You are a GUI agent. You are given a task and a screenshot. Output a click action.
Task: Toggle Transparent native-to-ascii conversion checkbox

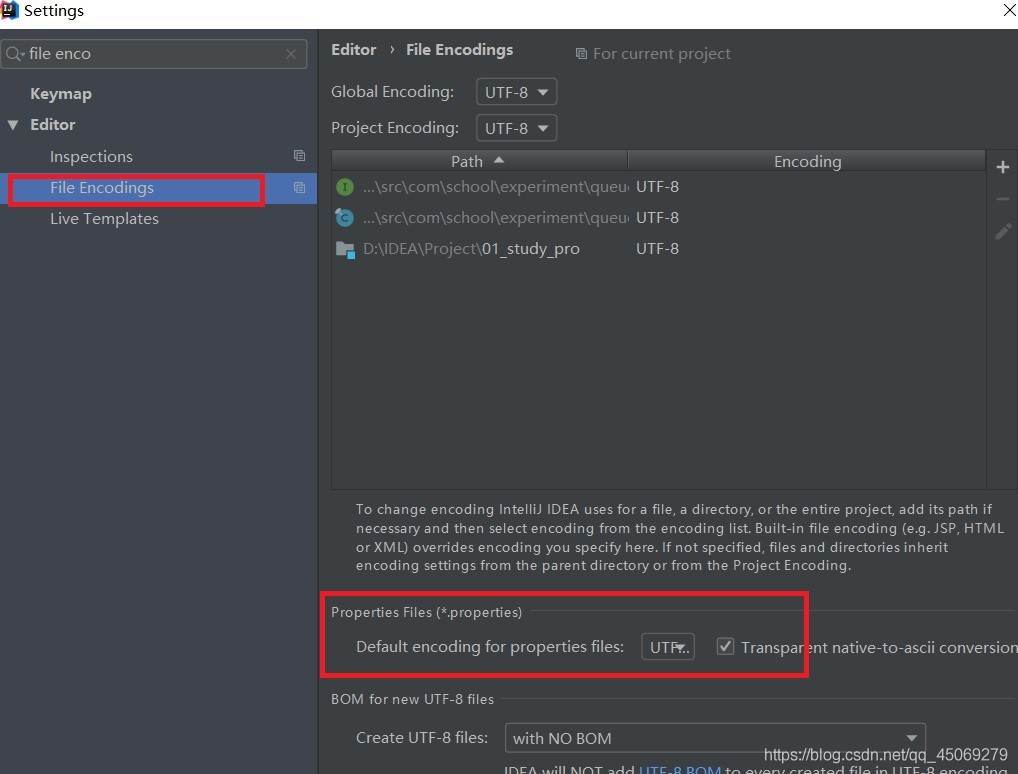(x=725, y=647)
